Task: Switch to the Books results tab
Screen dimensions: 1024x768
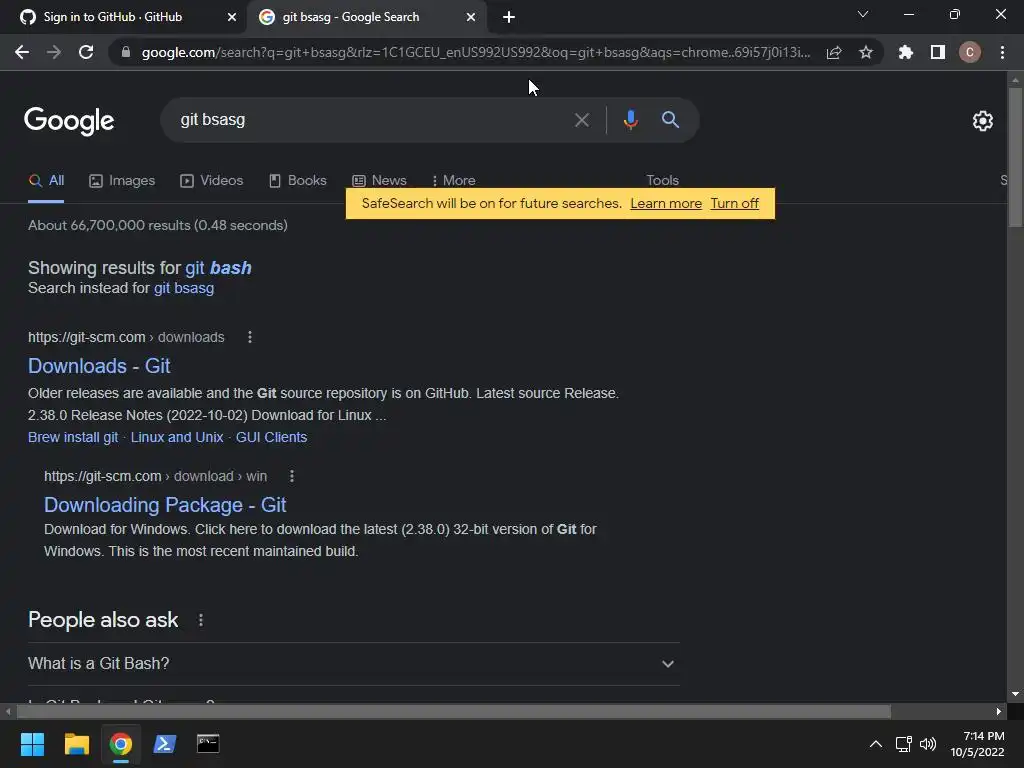Action: coord(298,180)
